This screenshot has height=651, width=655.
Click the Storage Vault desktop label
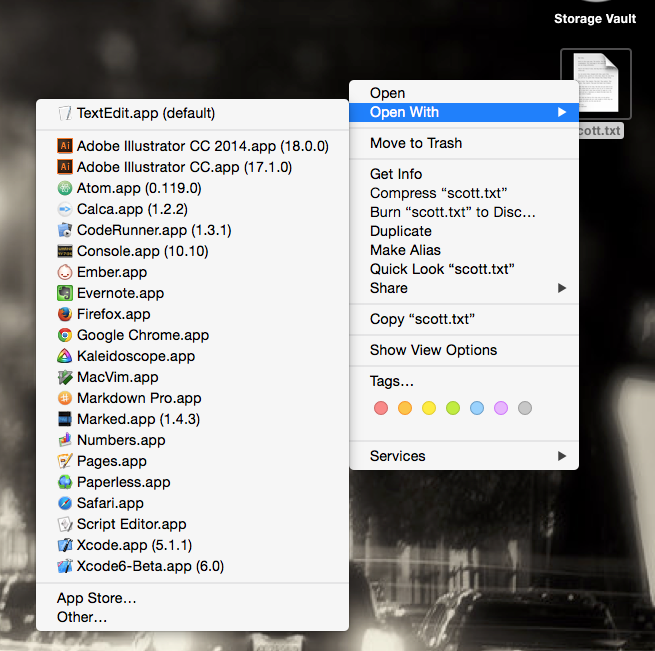coord(595,19)
